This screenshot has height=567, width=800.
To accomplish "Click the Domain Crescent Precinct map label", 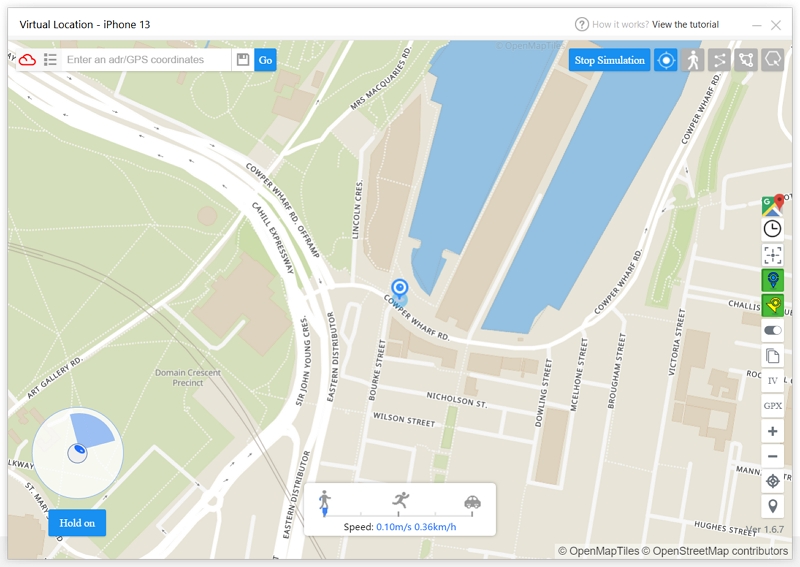I will pyautogui.click(x=188, y=378).
